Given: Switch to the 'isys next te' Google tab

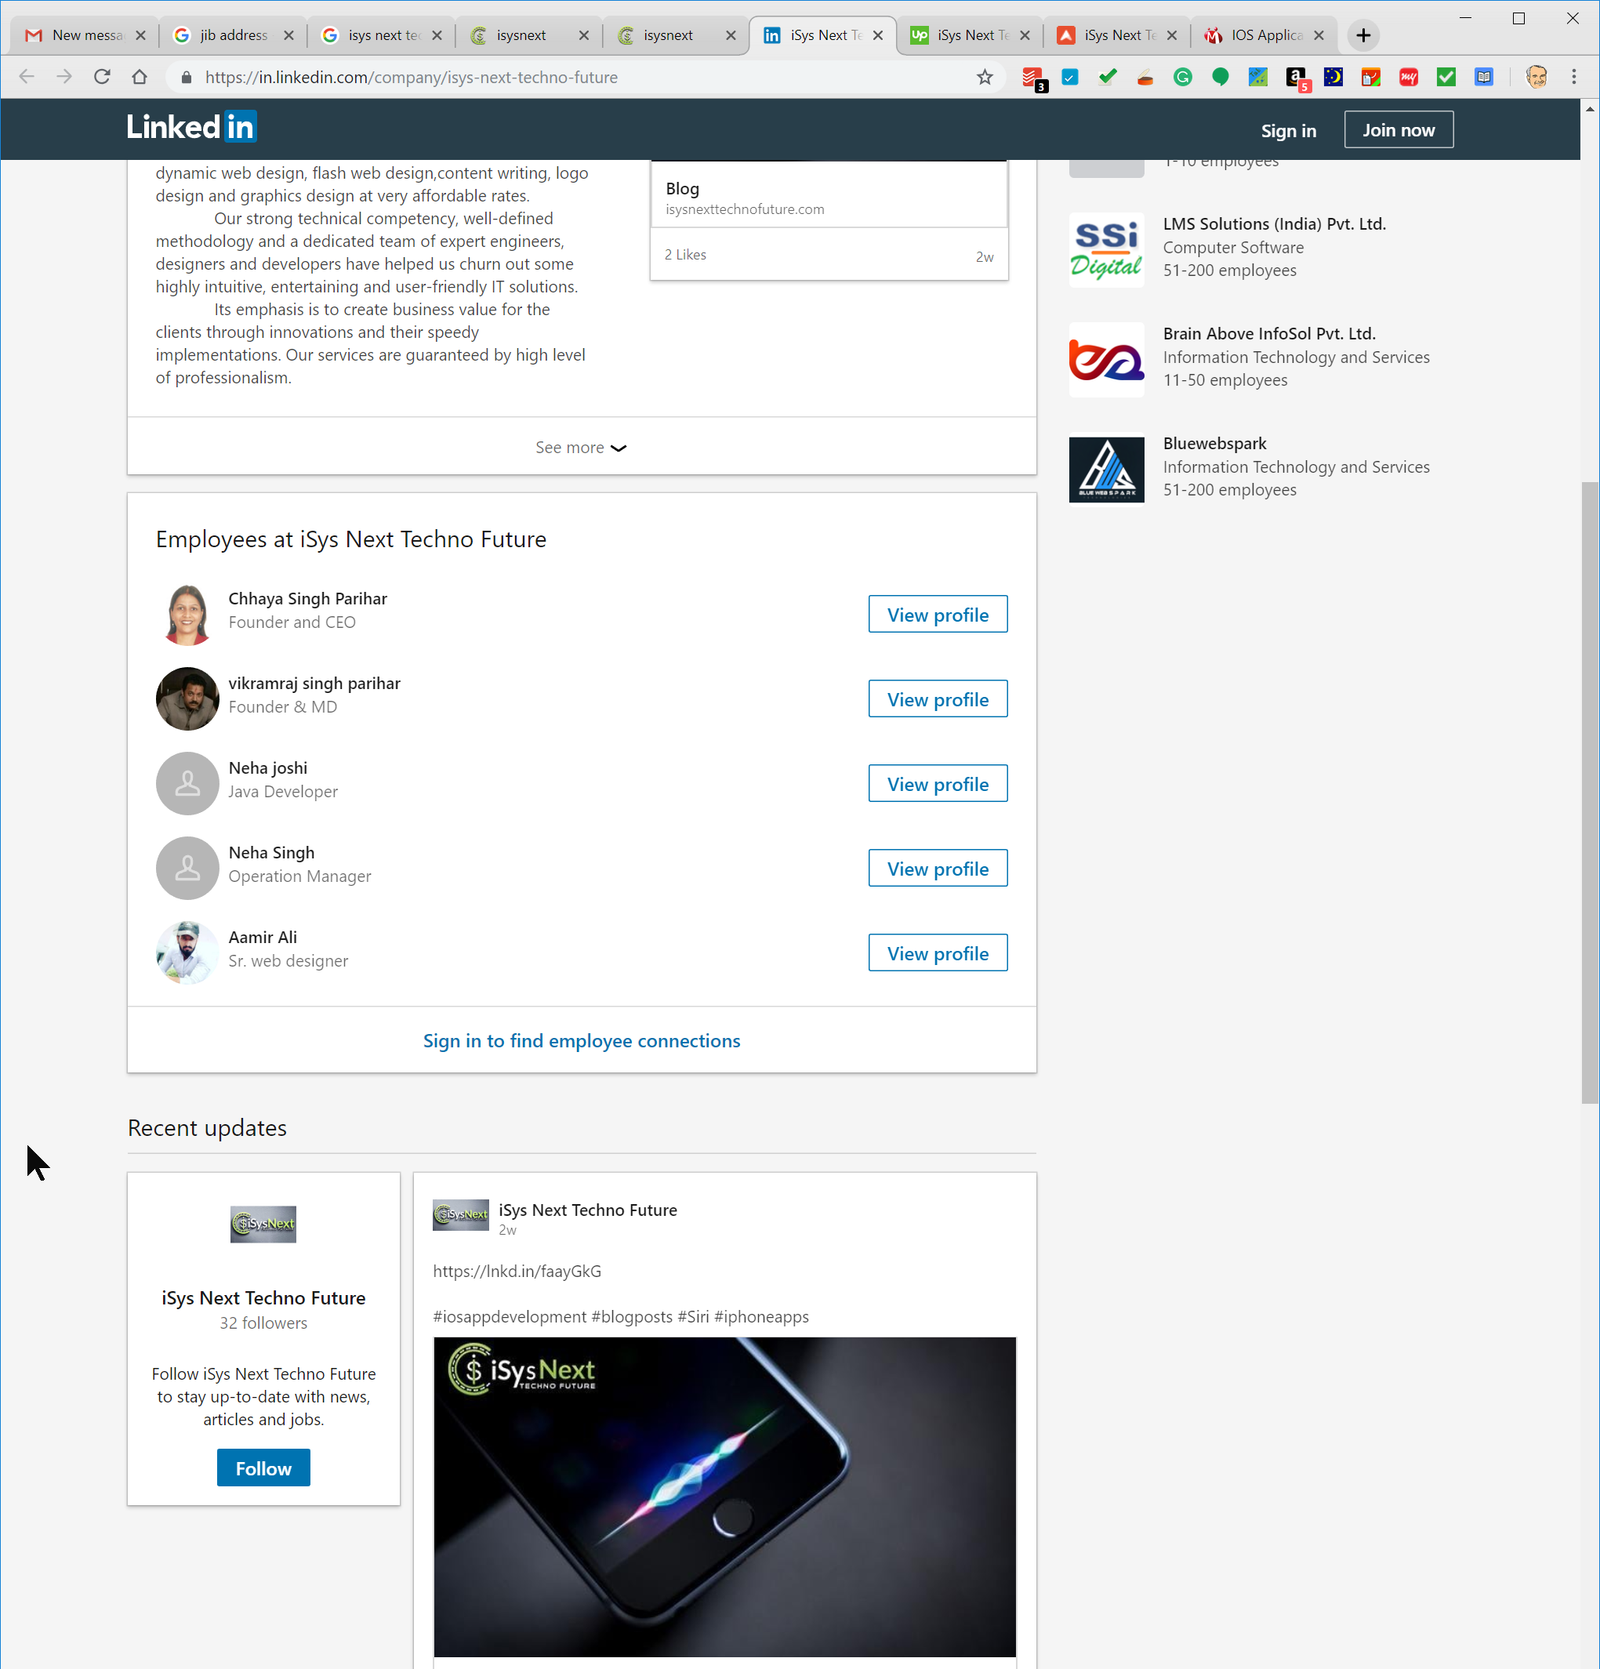Looking at the screenshot, I should pos(381,35).
